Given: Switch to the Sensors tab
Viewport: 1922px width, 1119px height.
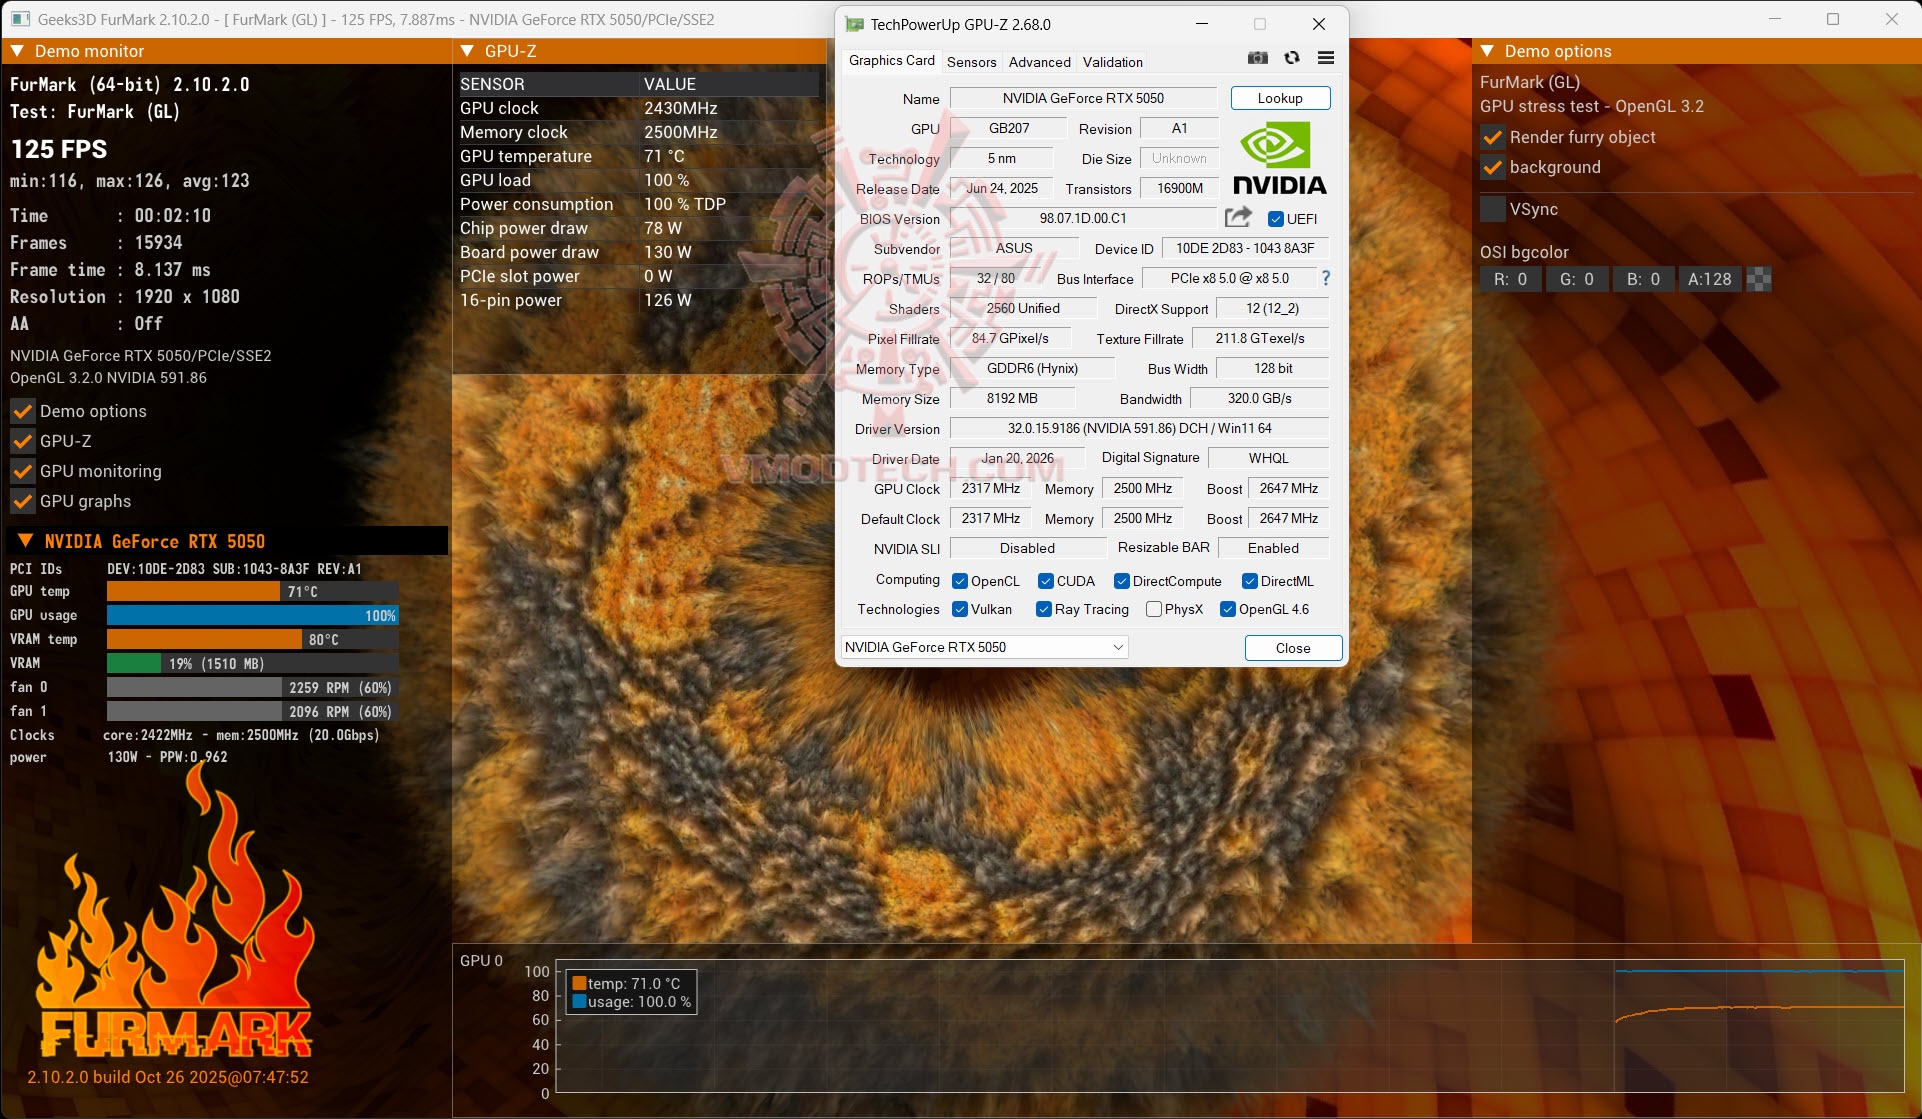Looking at the screenshot, I should pos(971,62).
